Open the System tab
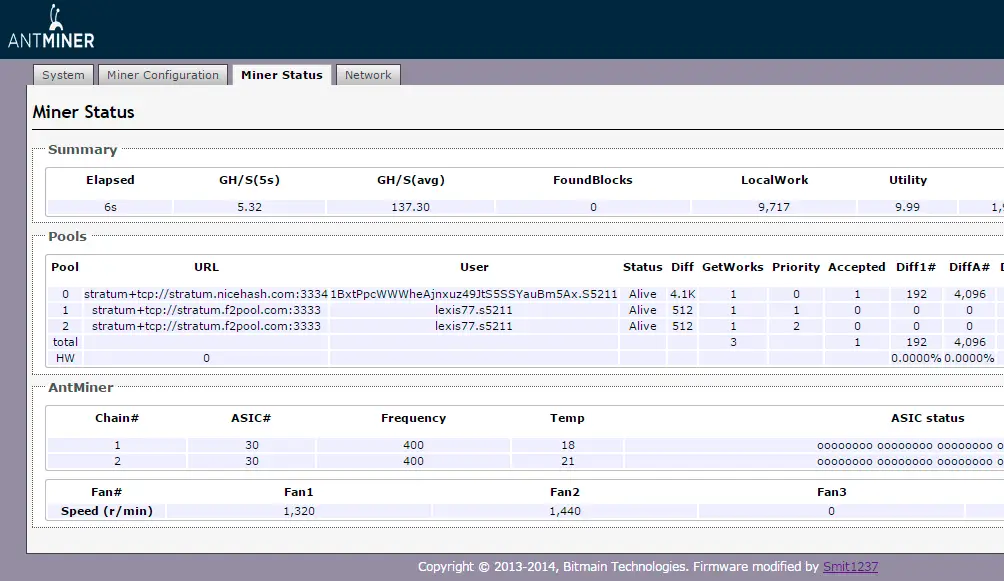Screen dimensions: 1004x581 [63, 75]
